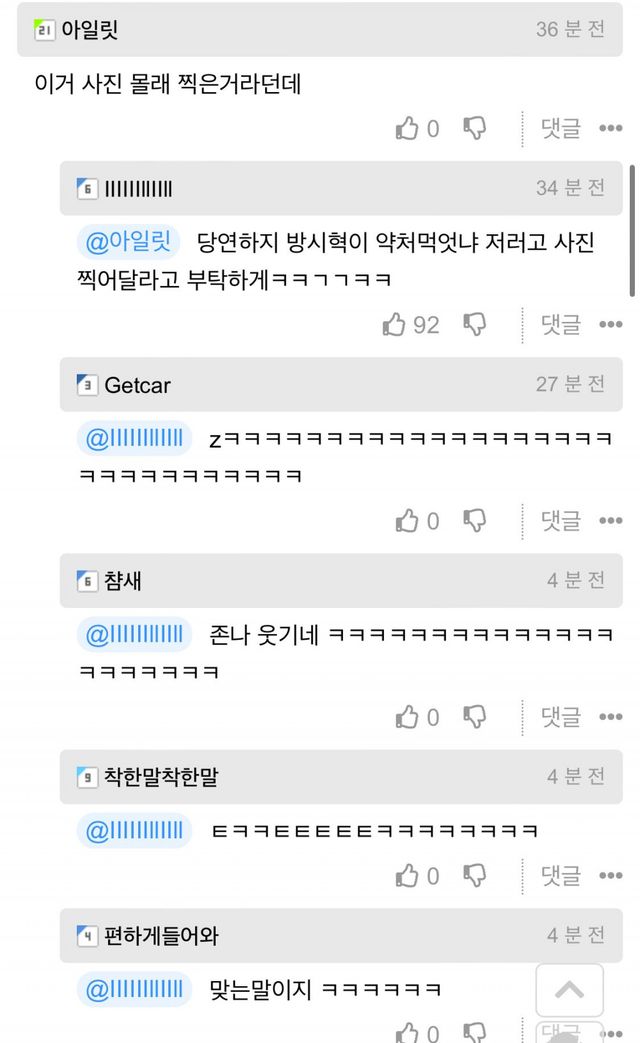
Task: Open the @아일릿 mention tag
Action: coord(128,241)
